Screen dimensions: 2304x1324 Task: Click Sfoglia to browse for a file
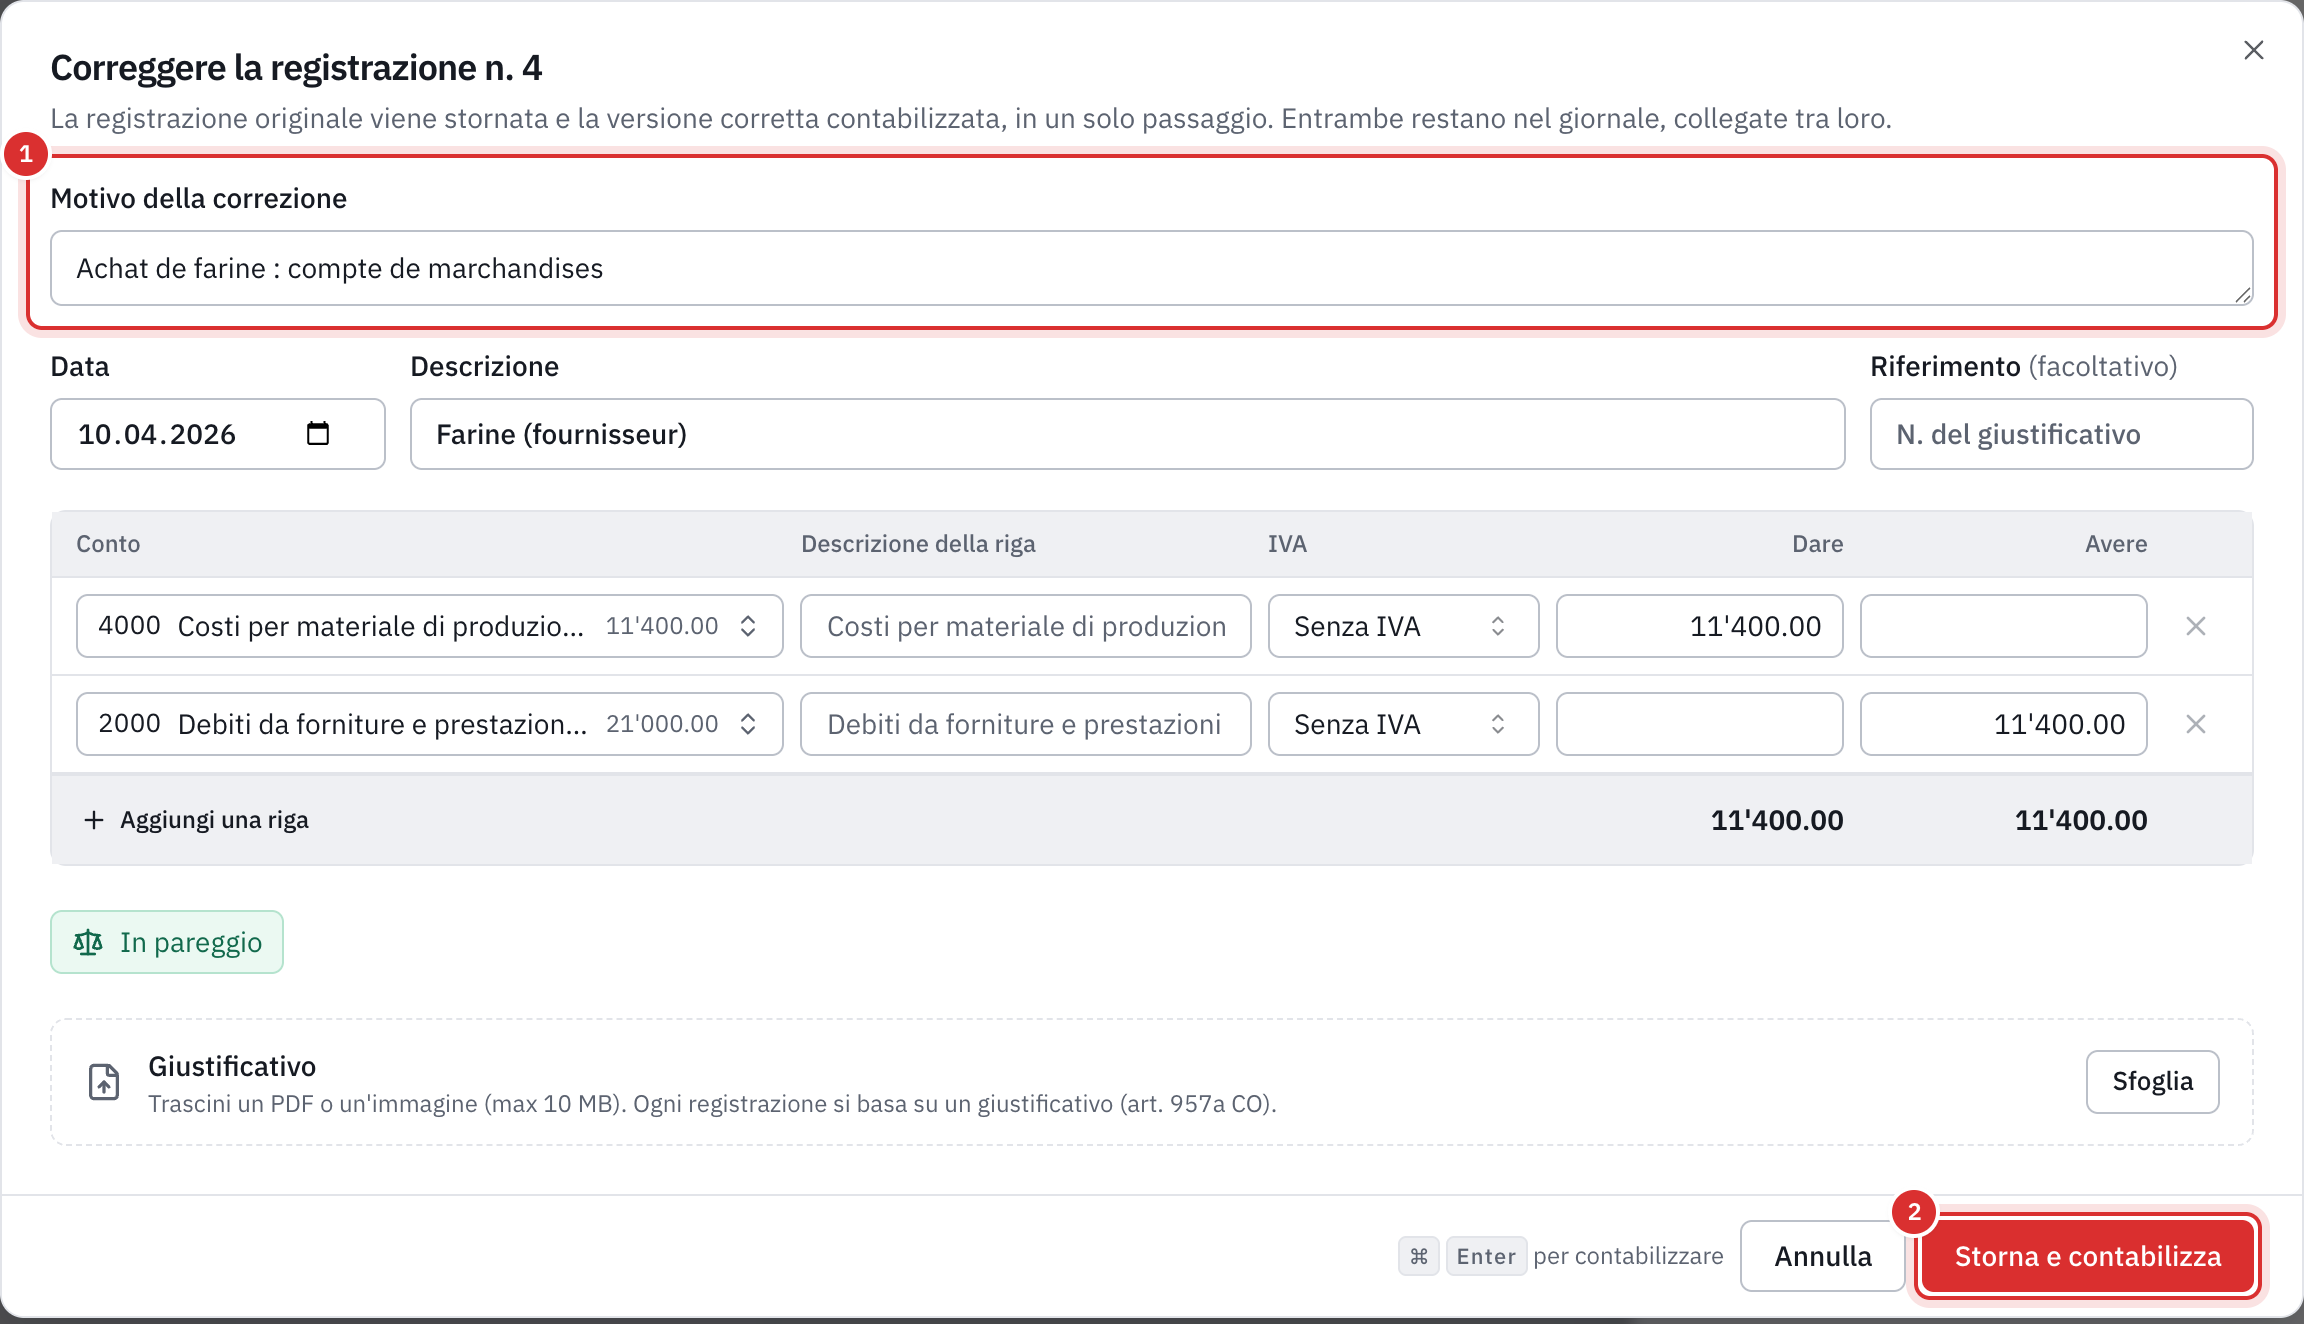[2152, 1081]
